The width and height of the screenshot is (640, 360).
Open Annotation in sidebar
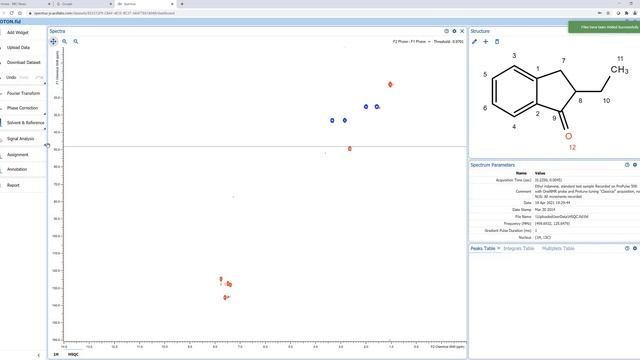(x=17, y=169)
